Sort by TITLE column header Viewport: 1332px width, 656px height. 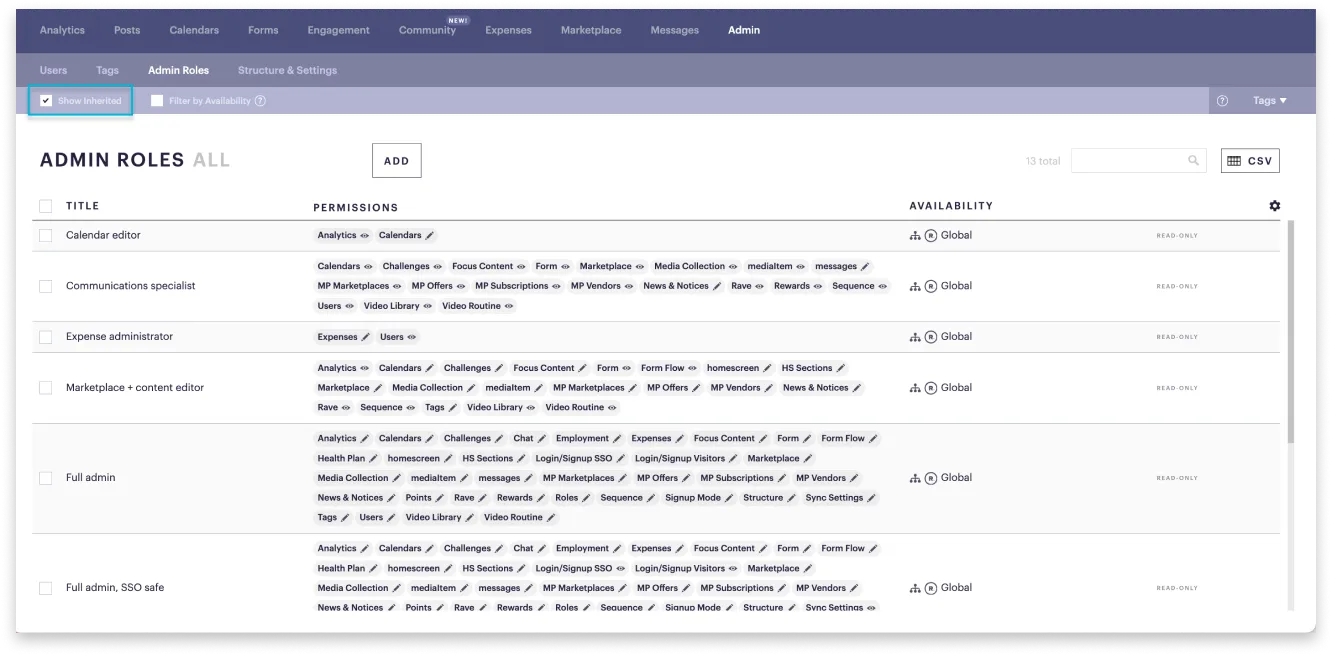pos(83,206)
